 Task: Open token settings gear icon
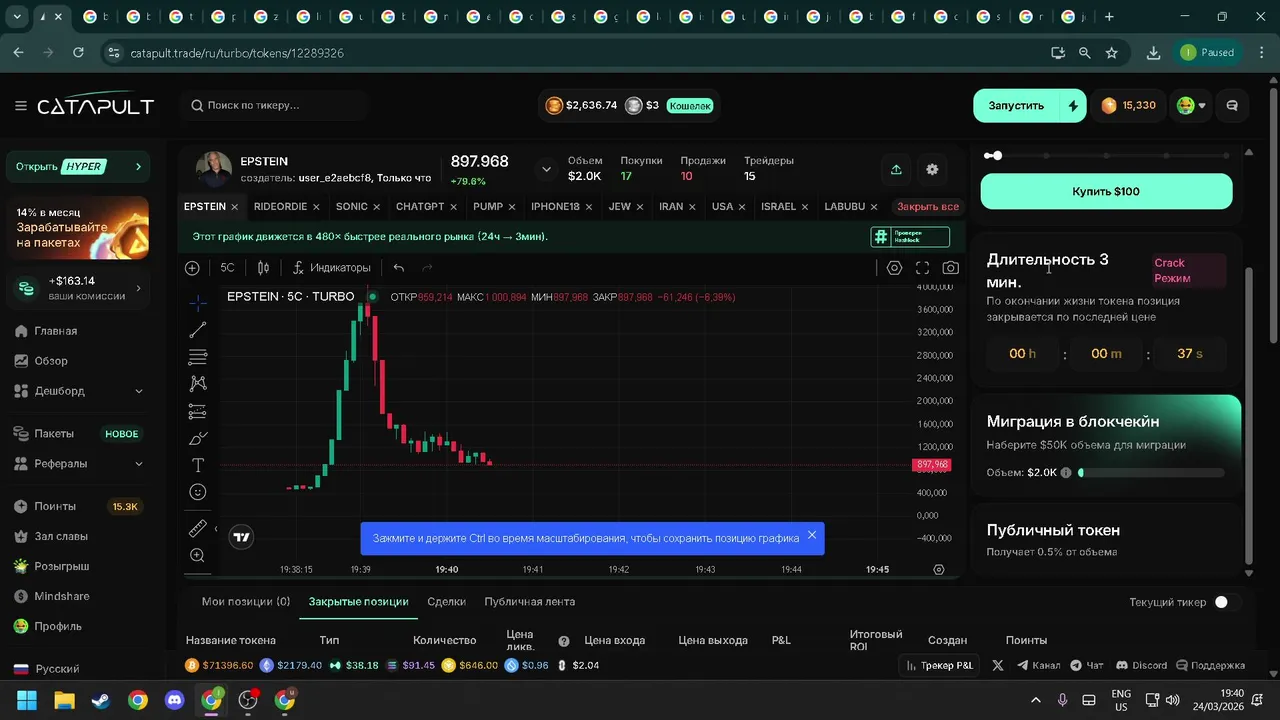coord(932,170)
